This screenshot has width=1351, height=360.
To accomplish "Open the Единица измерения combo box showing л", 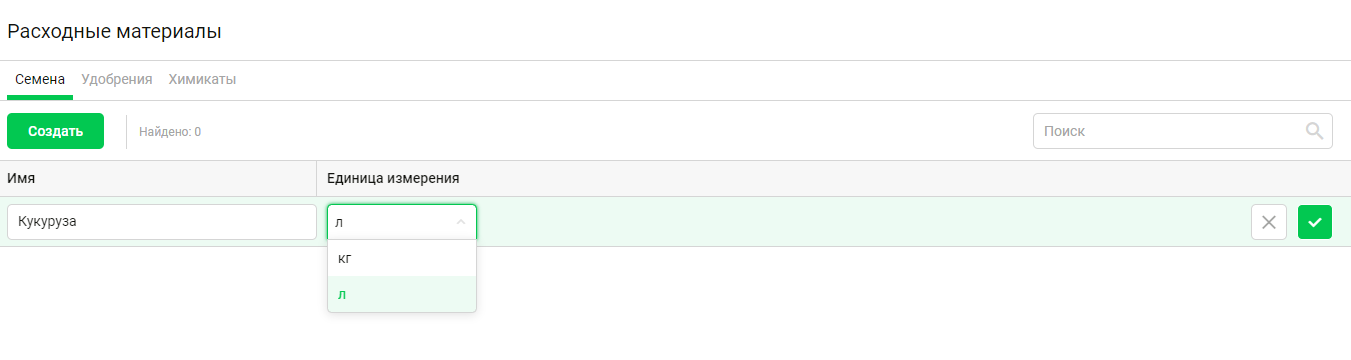I will 402,222.
